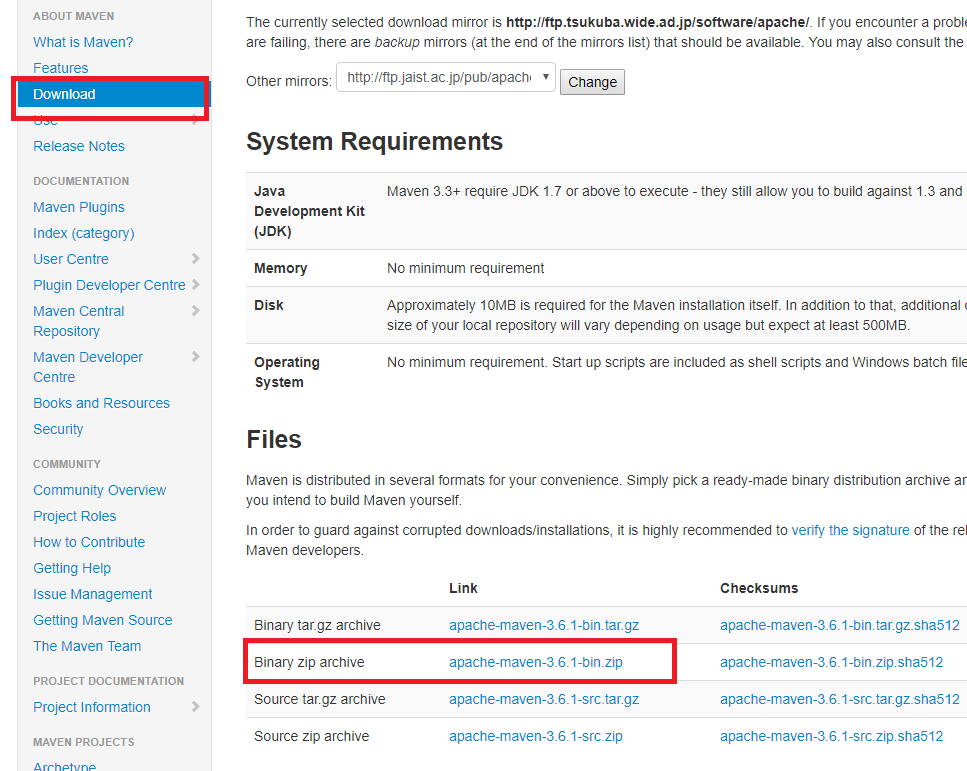This screenshot has height=771, width=967.
Task: Click the Source zip archive row label
Action: (x=311, y=736)
